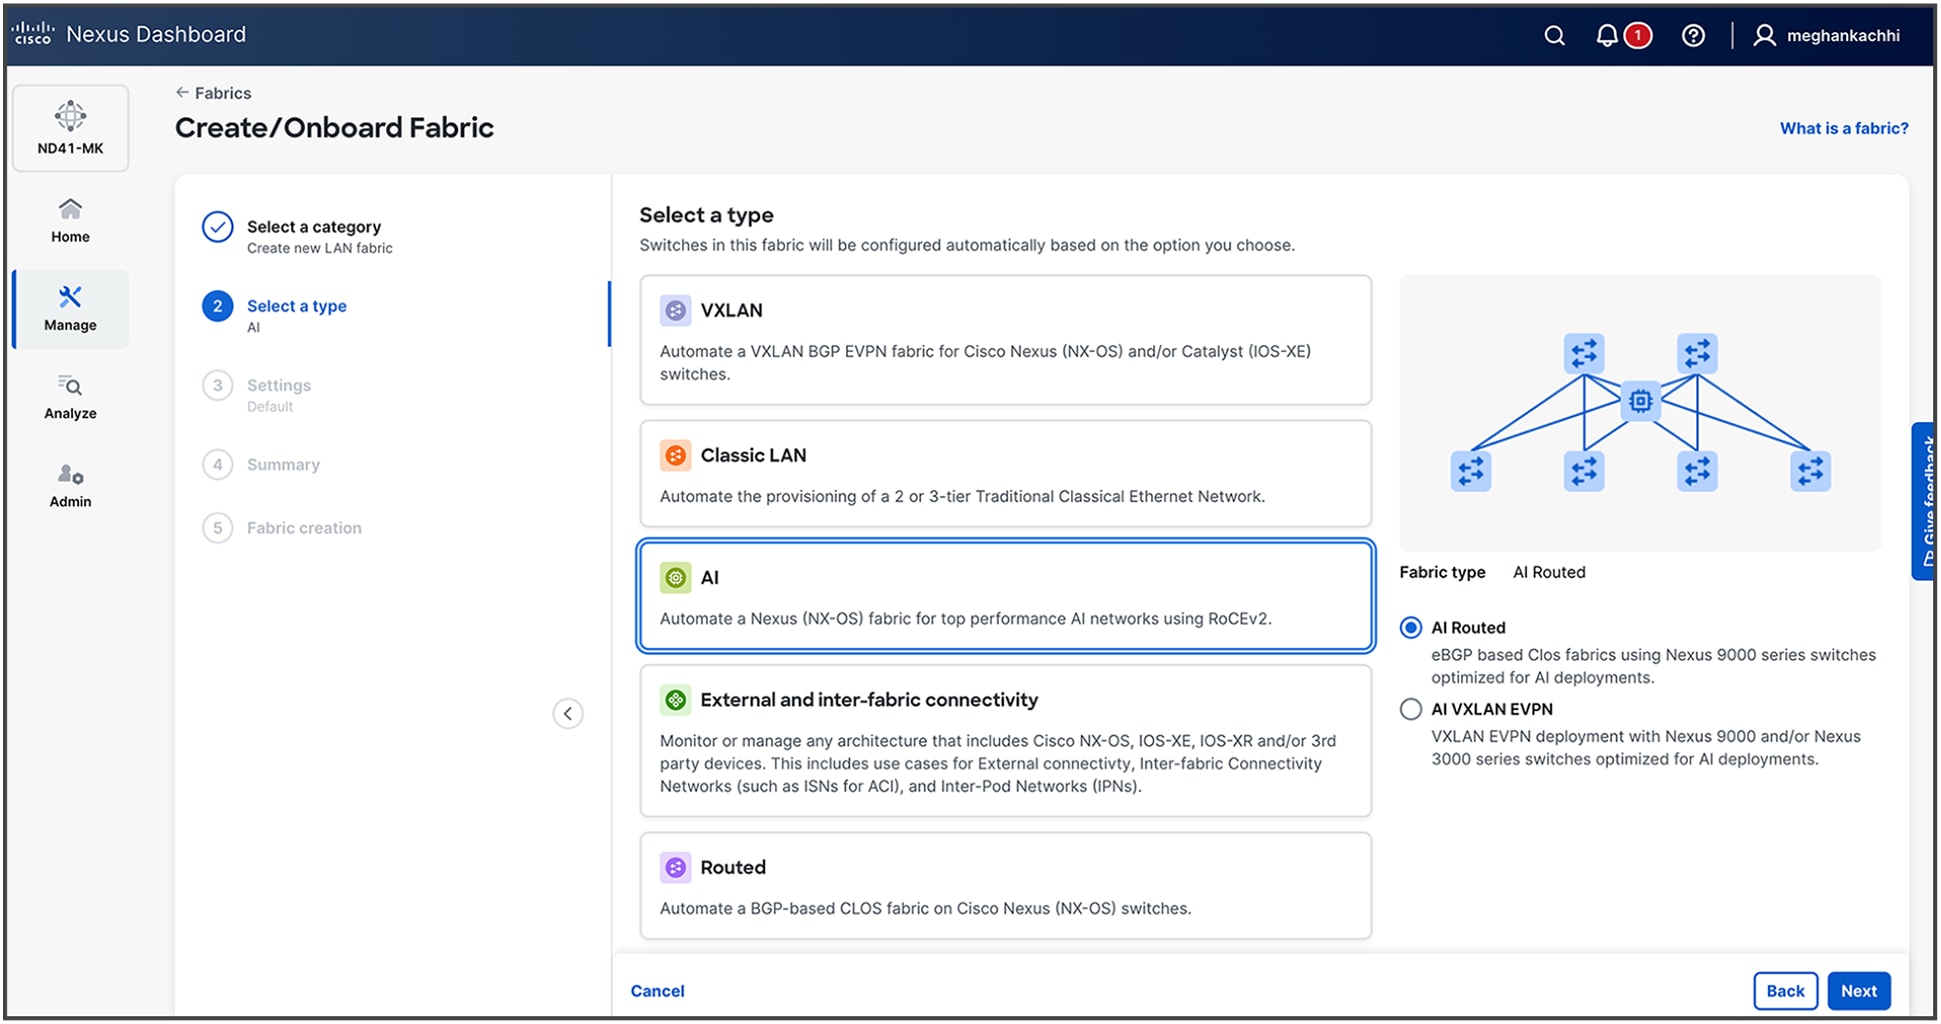The width and height of the screenshot is (1941, 1024).
Task: Click the Cisco logo in the header
Action: 33,33
